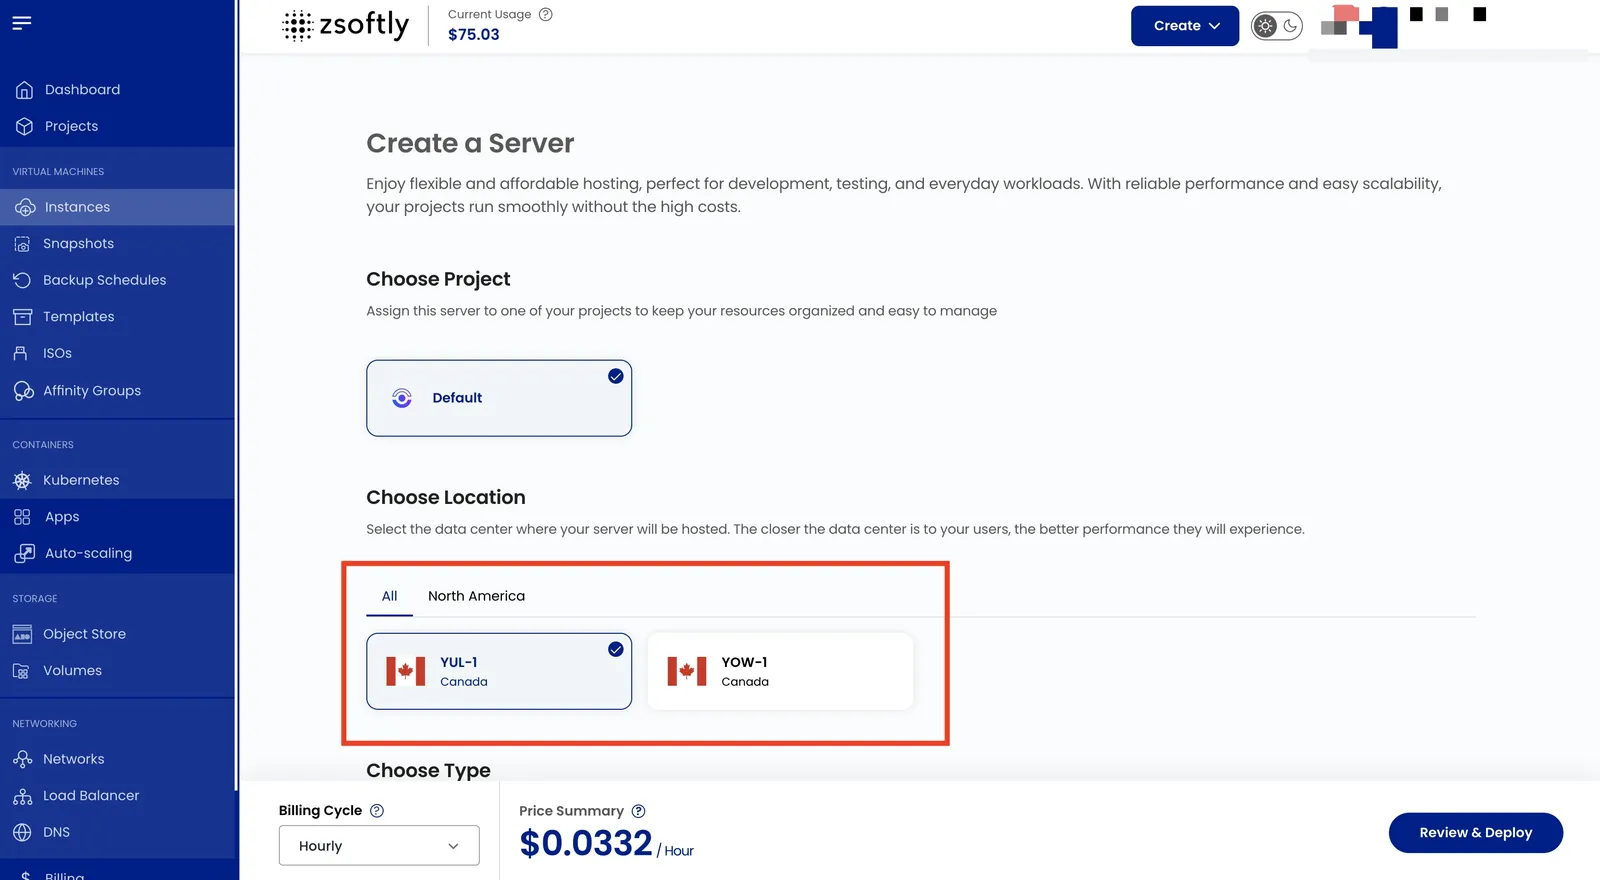Click the zsoftly logo

pyautogui.click(x=346, y=25)
